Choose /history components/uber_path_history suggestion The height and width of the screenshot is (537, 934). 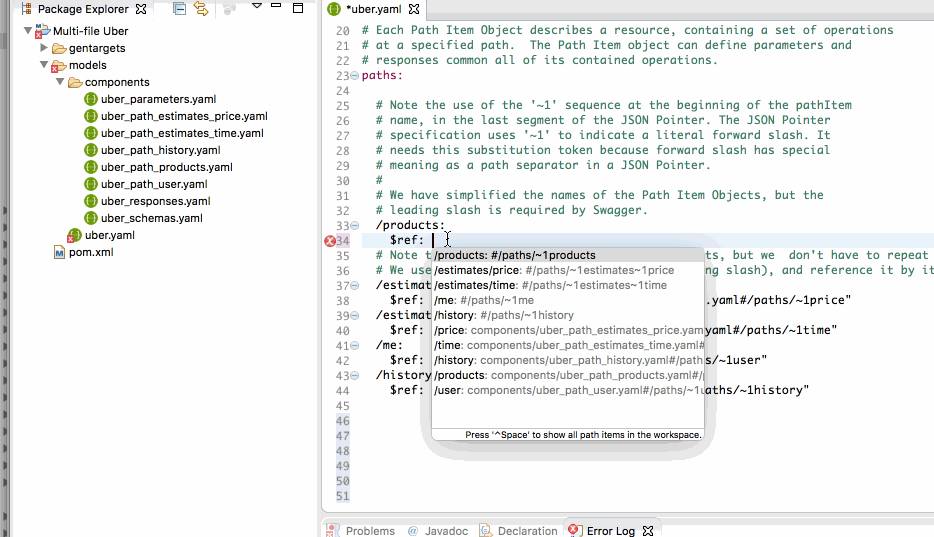(x=568, y=360)
